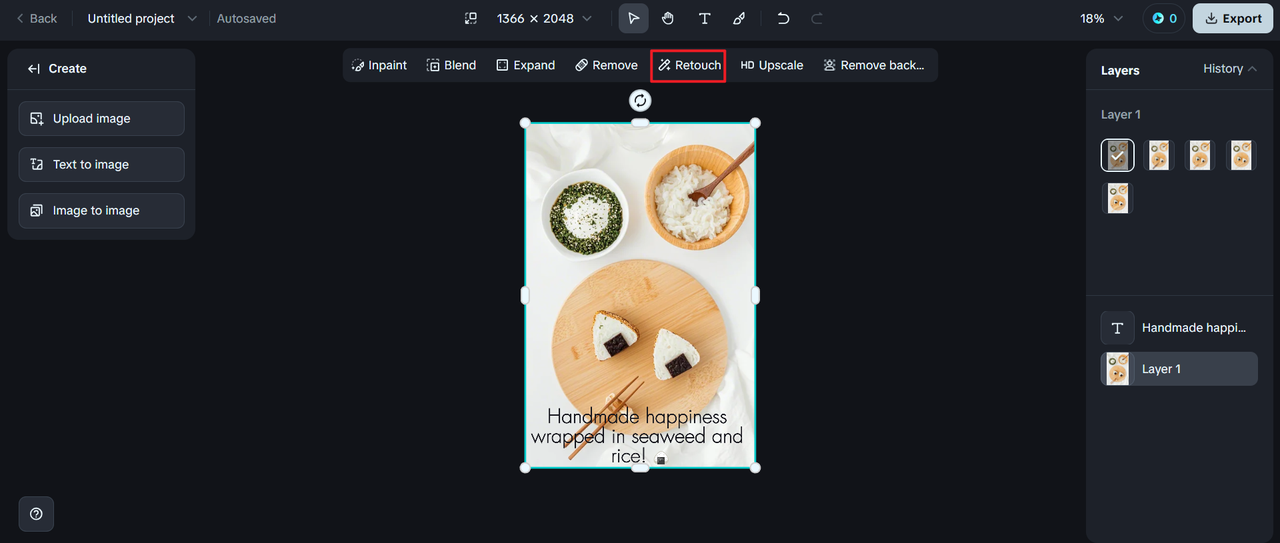
Task: Open the help question mark button
Action: coord(36,514)
